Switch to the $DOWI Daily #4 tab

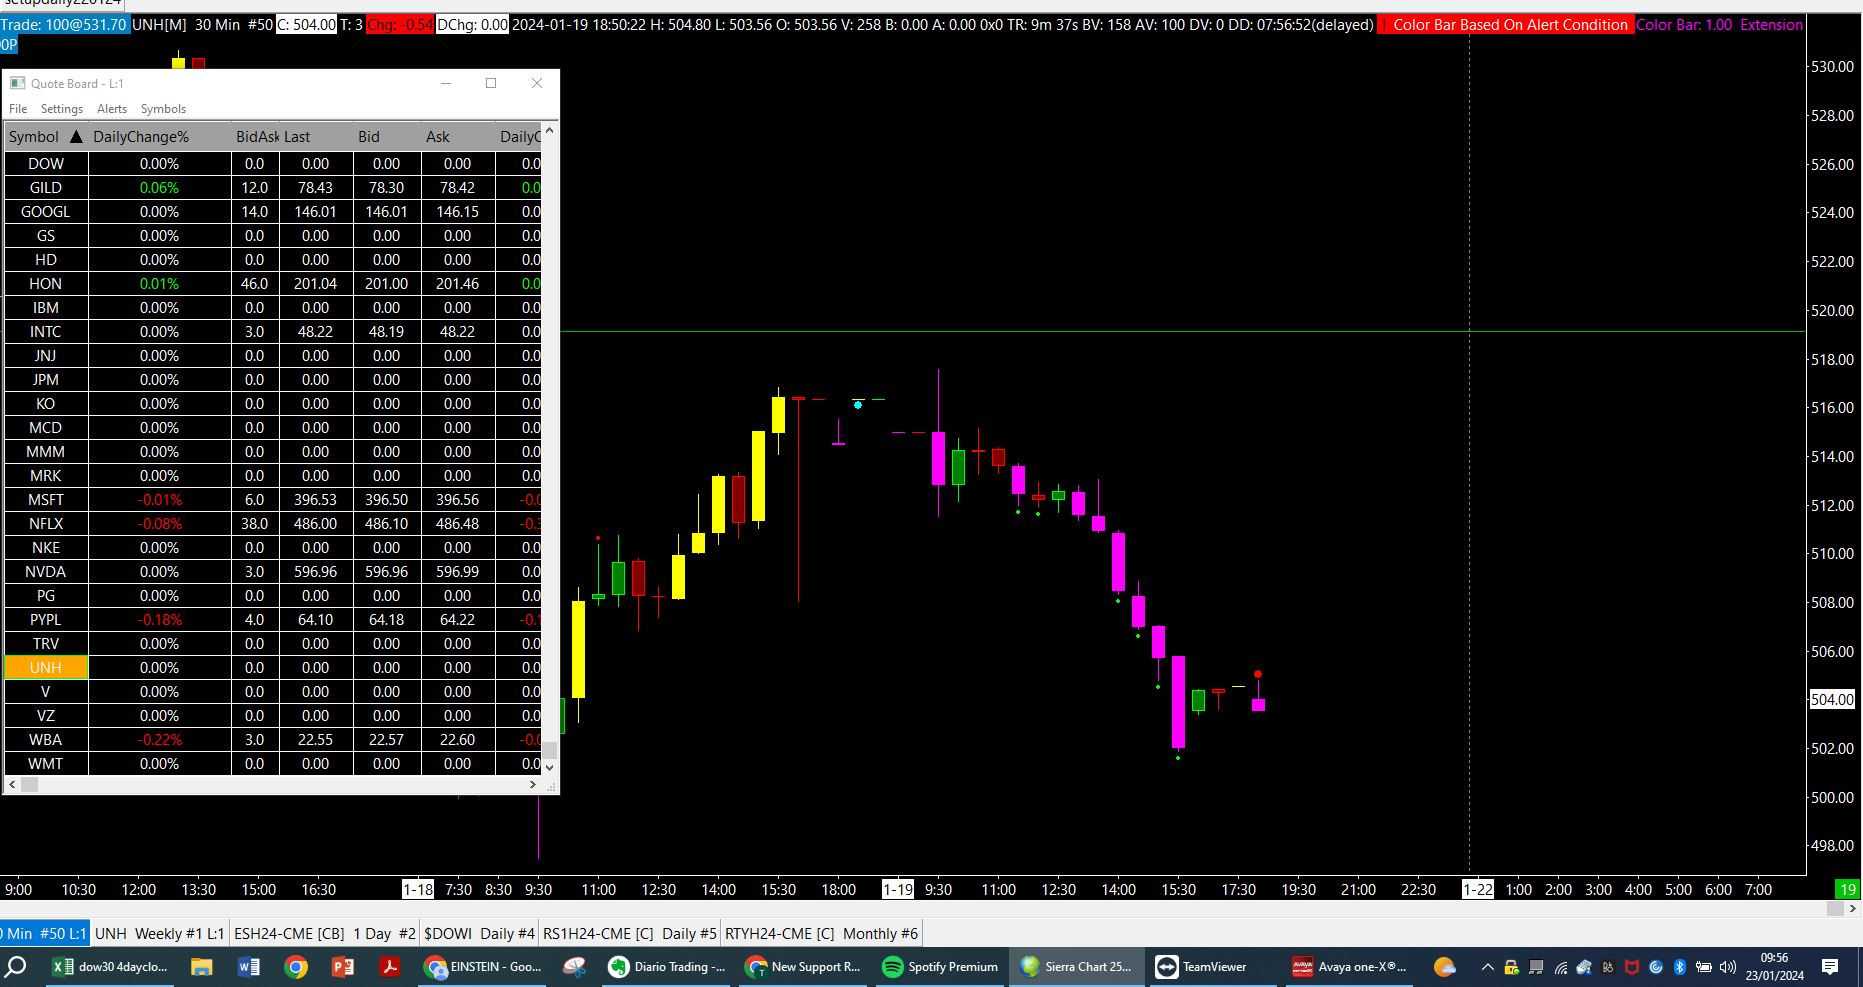click(480, 933)
